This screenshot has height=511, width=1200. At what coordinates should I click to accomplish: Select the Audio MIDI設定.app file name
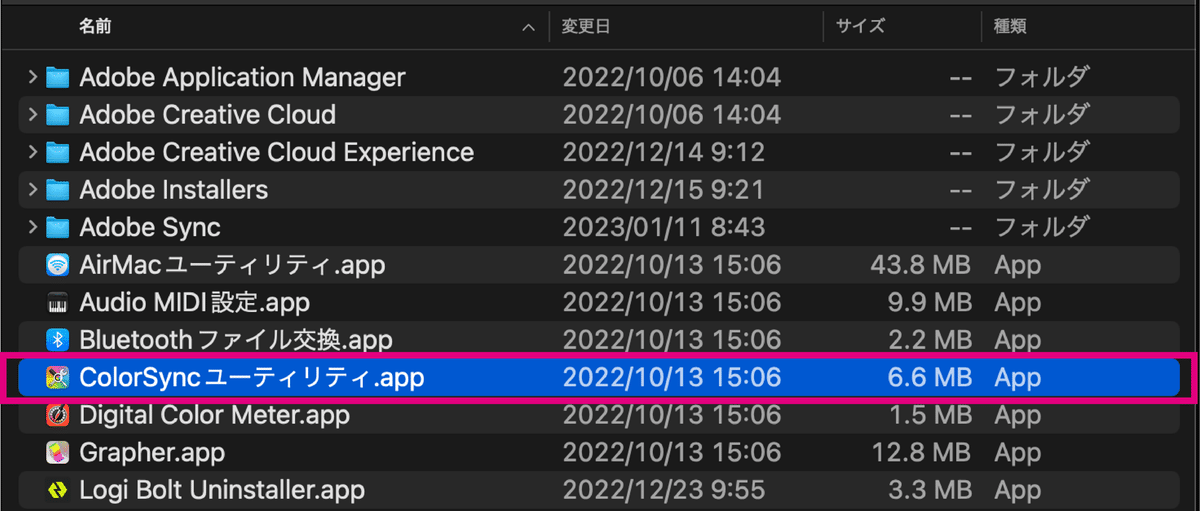pyautogui.click(x=194, y=303)
